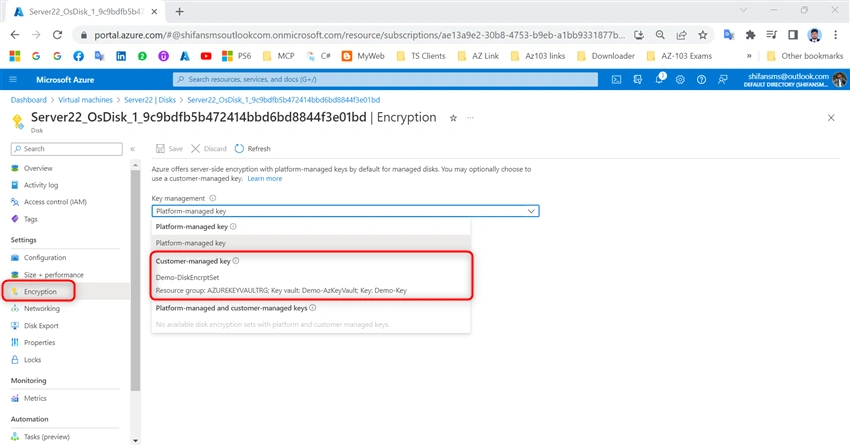Open Cloud Shell icon in Azure header

pos(616,80)
